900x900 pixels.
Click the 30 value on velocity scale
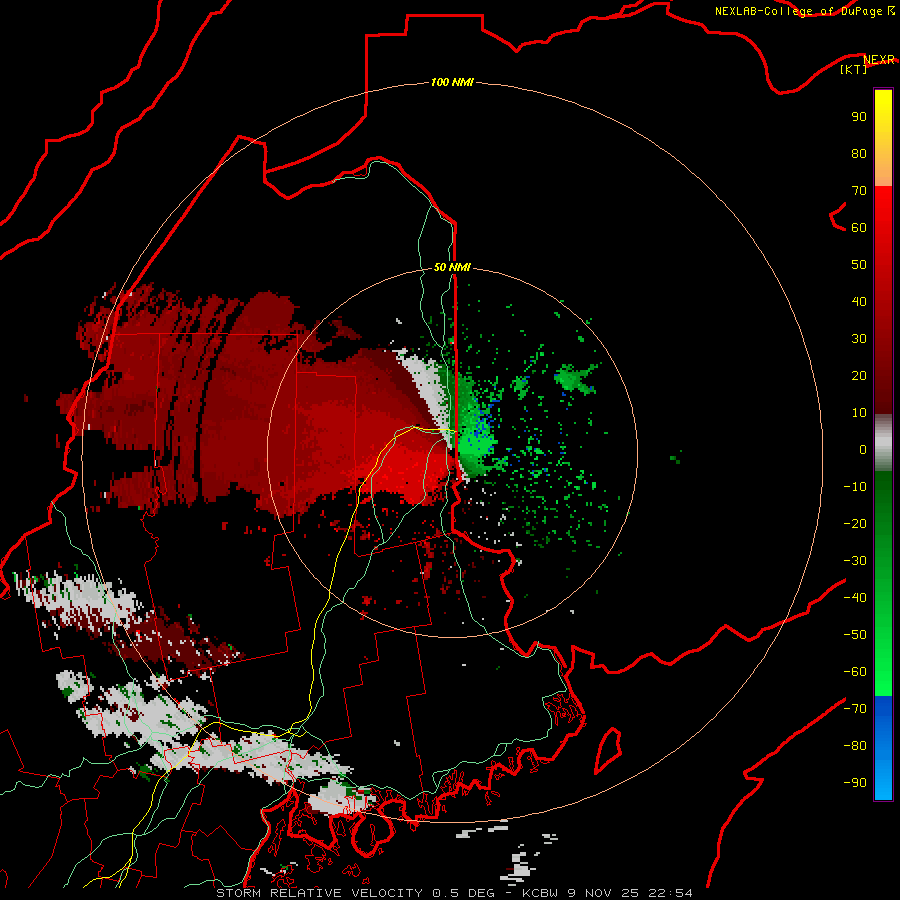coord(859,339)
